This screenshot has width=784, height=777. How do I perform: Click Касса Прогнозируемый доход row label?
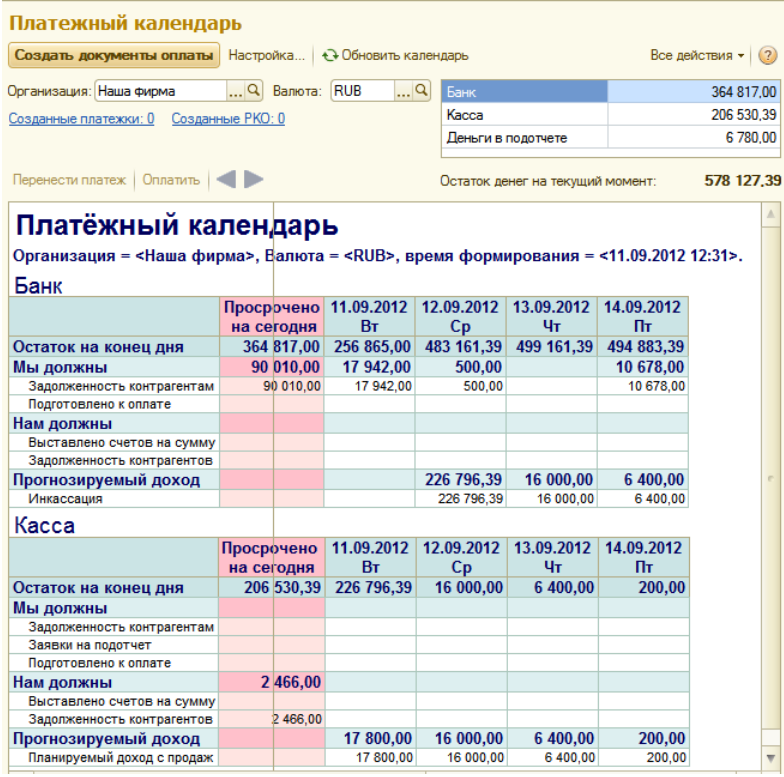106,738
